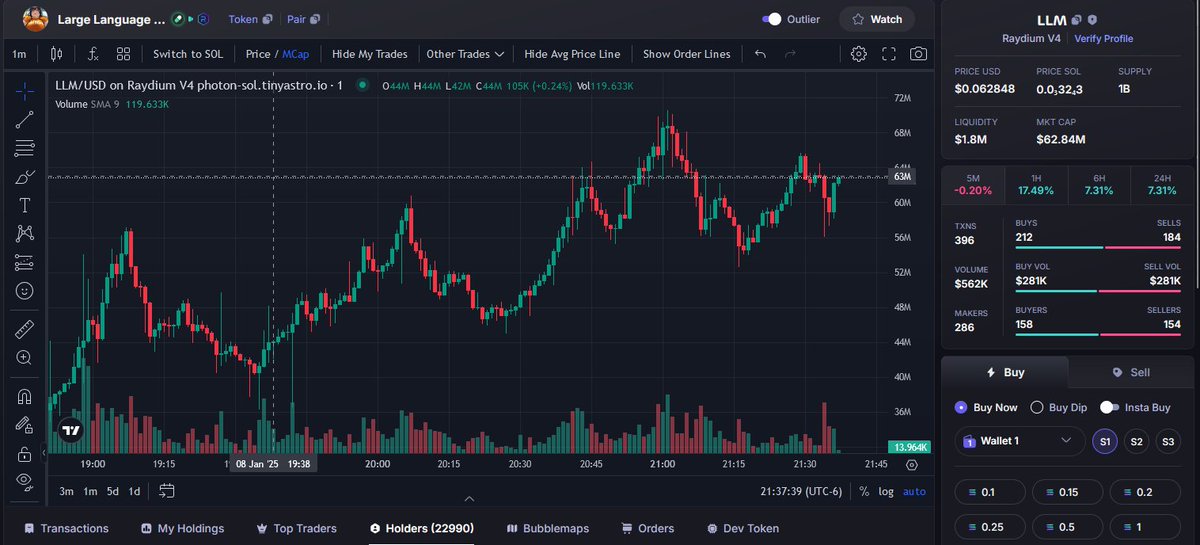The width and height of the screenshot is (1200, 545).
Task: Select the Buy Dip radio option
Action: point(1037,407)
